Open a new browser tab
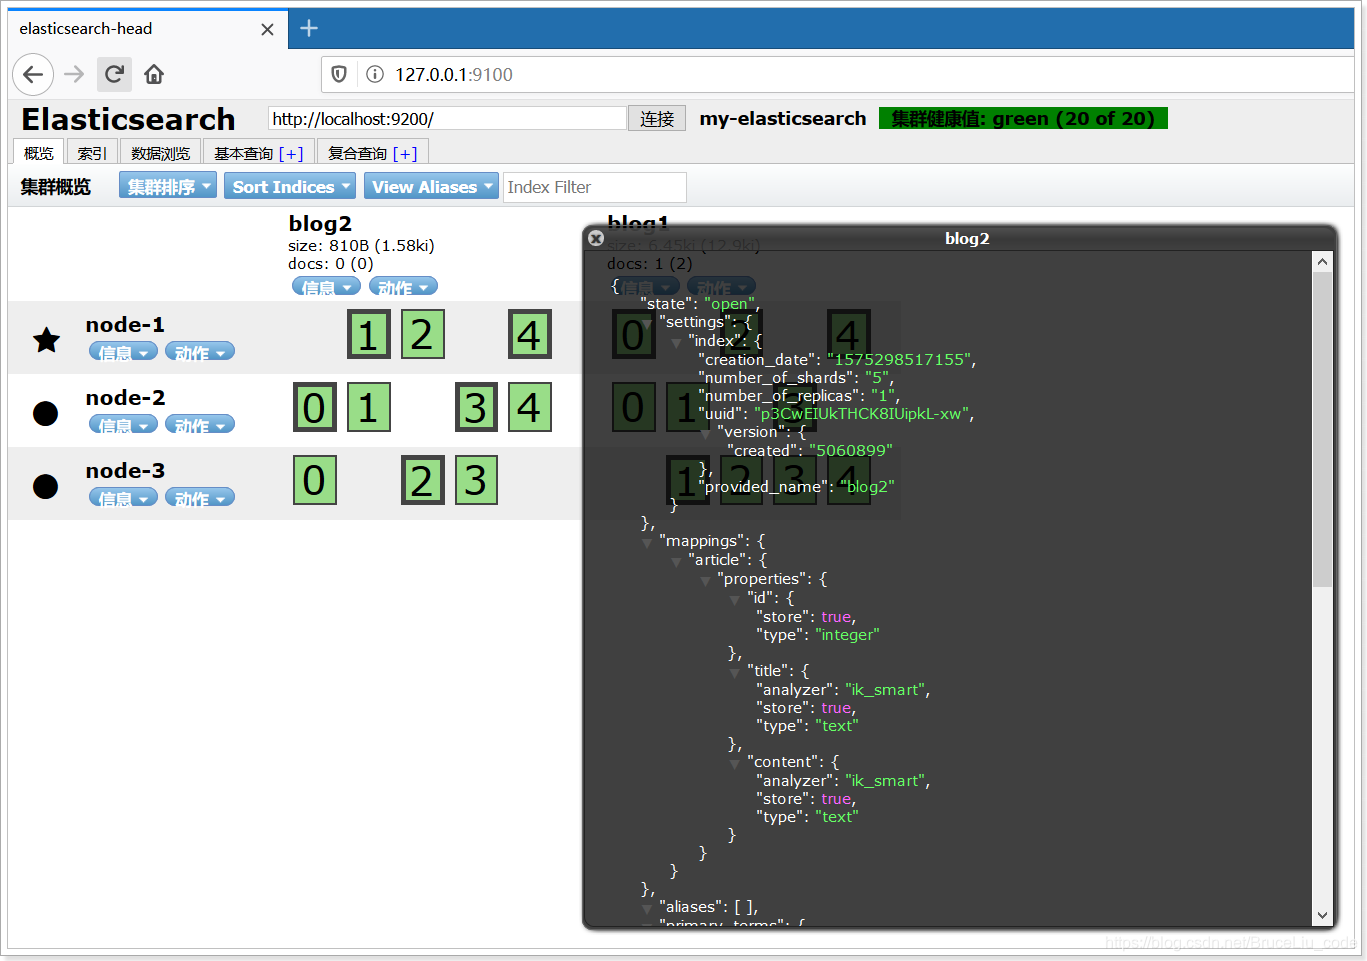 click(309, 28)
